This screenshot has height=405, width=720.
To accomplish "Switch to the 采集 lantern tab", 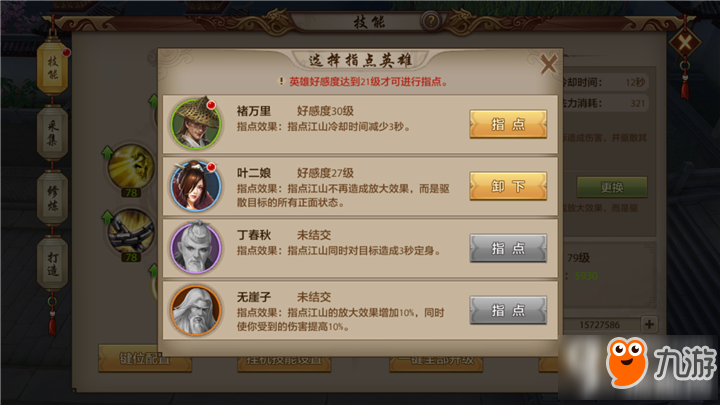I will pyautogui.click(x=52, y=133).
